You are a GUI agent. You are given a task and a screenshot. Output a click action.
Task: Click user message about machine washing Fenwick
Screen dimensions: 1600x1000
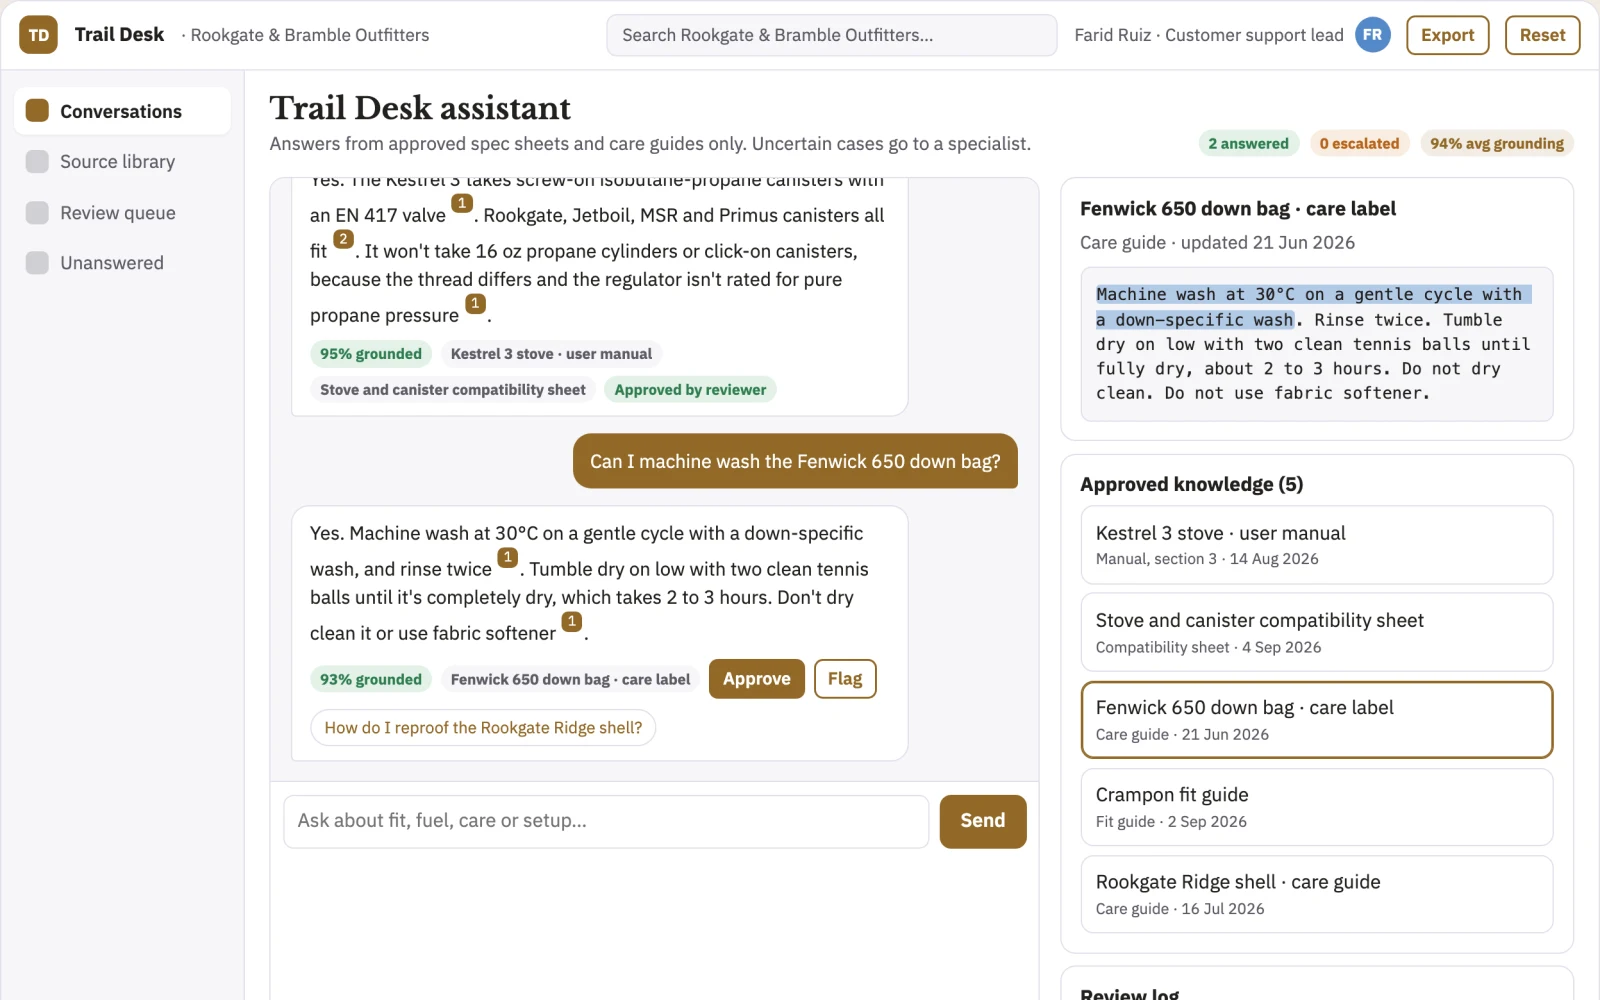click(795, 462)
